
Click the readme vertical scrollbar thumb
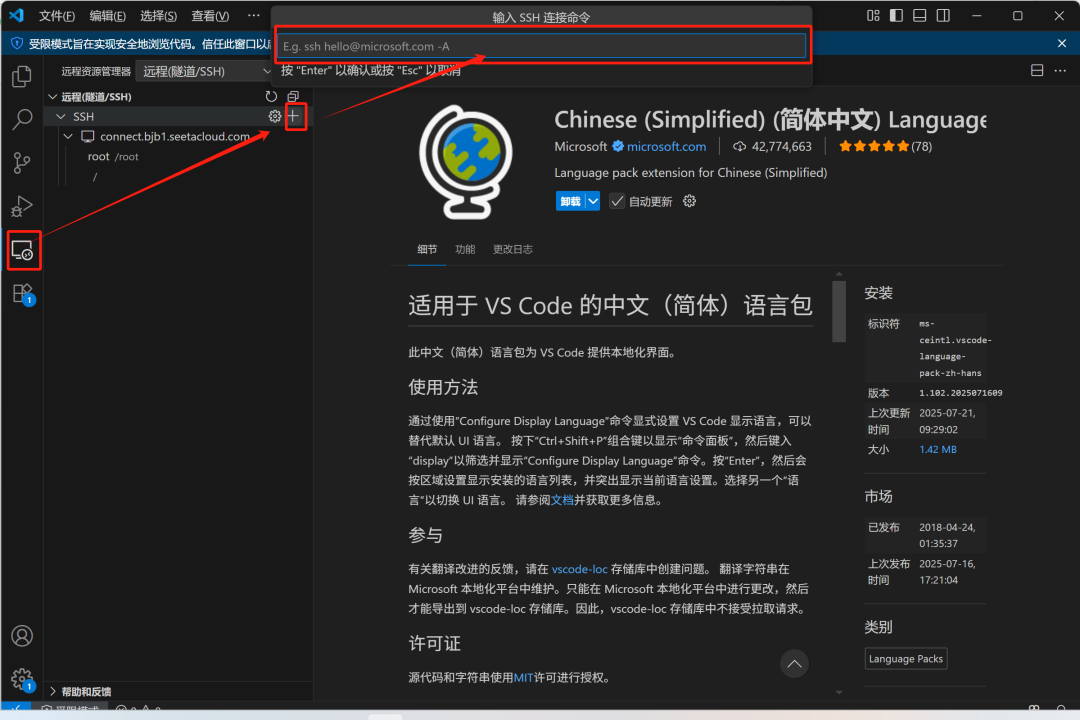pyautogui.click(x=839, y=310)
